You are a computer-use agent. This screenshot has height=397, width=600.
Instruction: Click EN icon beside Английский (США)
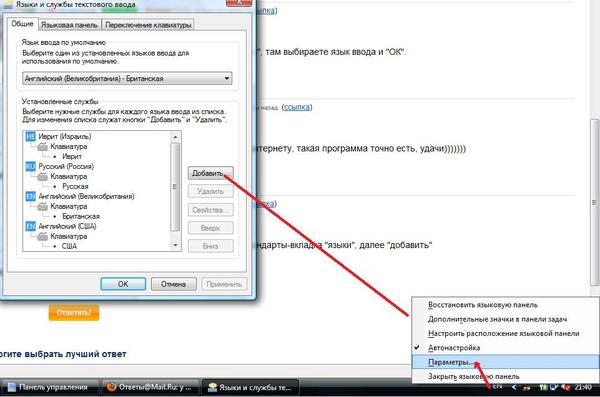point(30,226)
